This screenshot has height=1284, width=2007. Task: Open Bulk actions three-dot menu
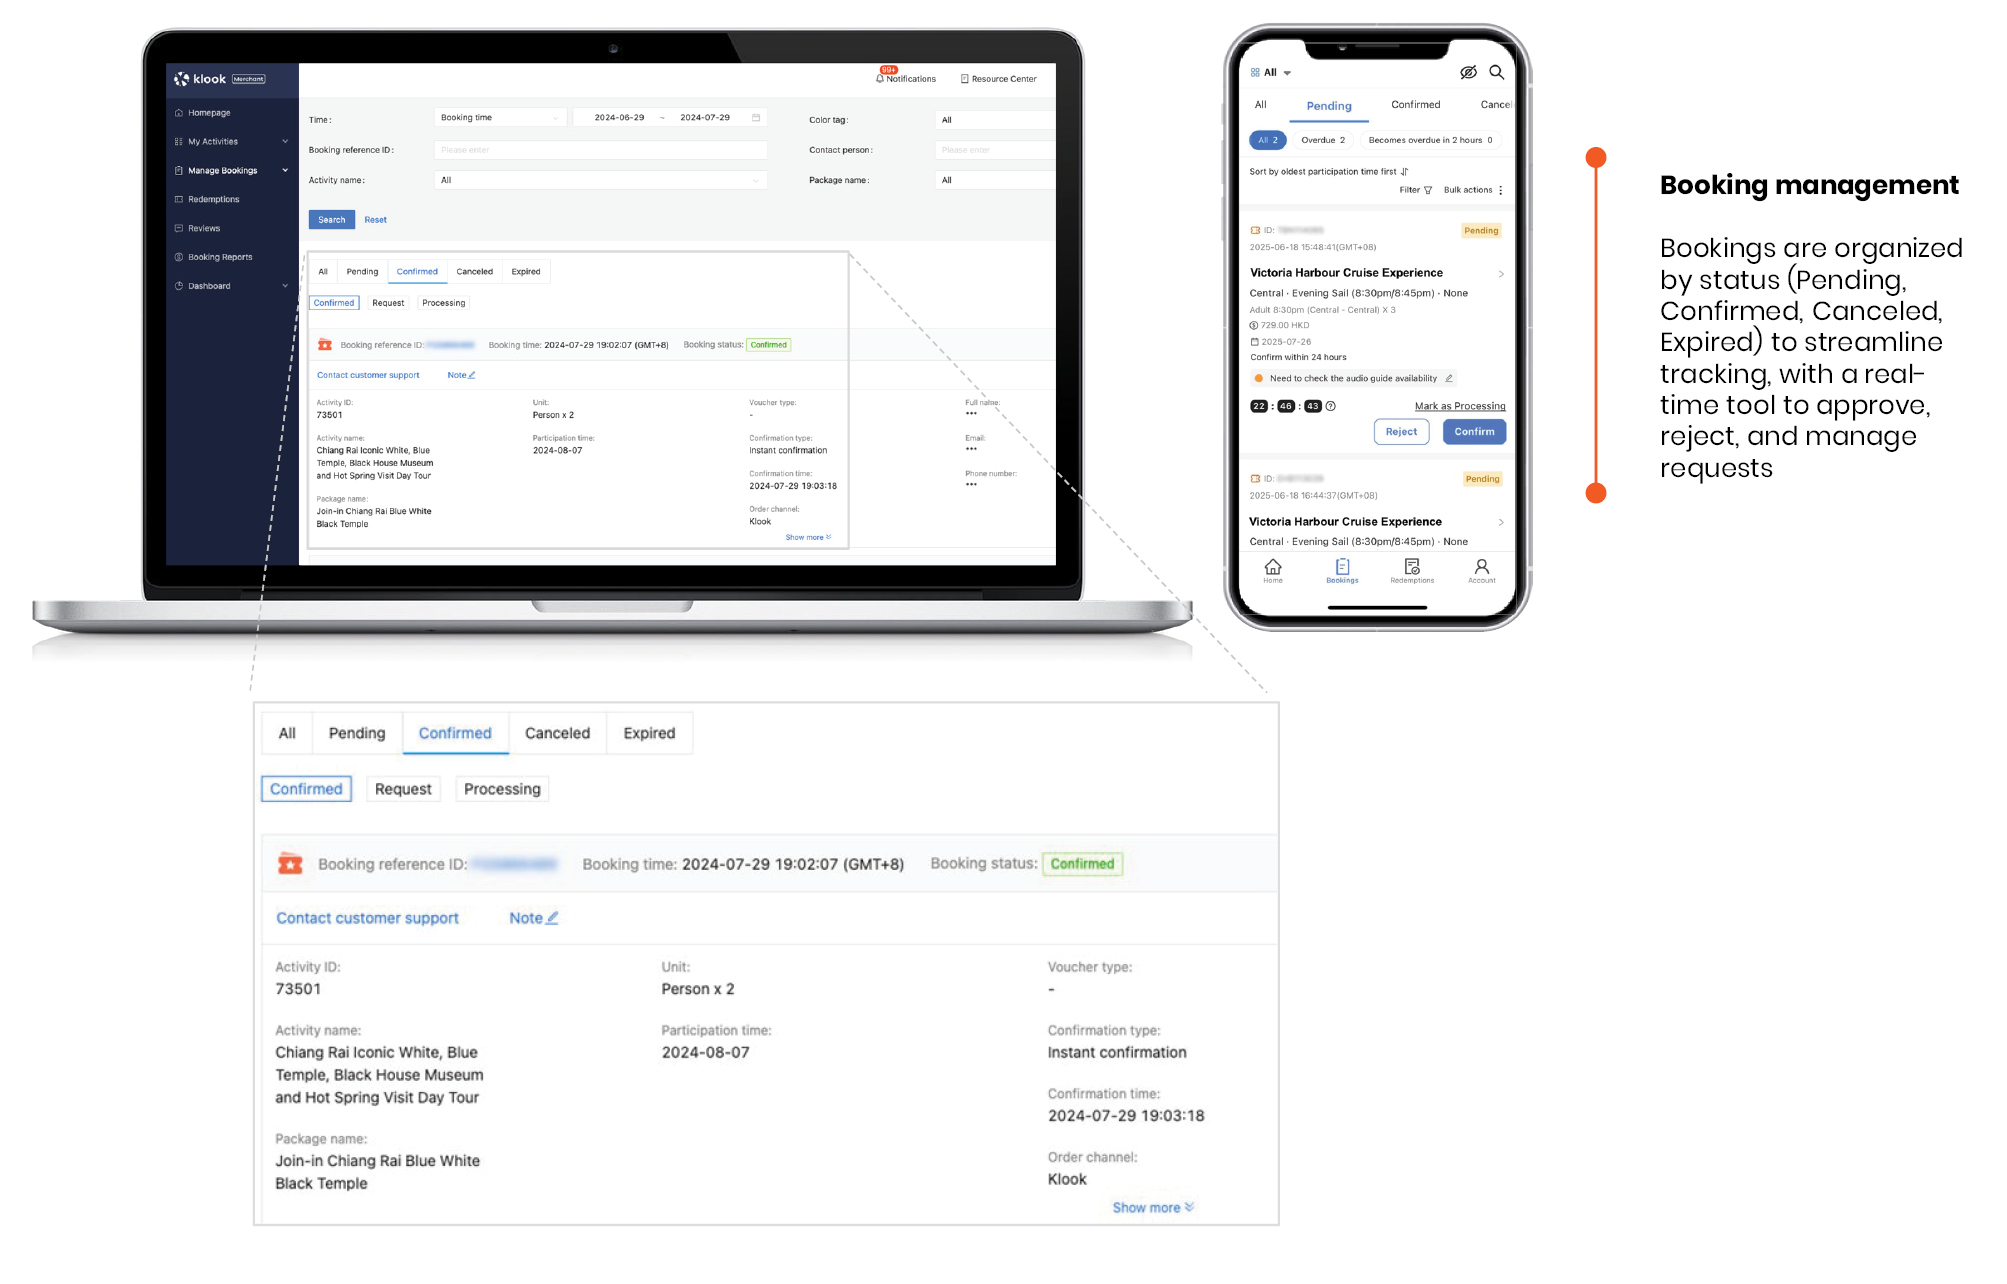pos(1500,190)
